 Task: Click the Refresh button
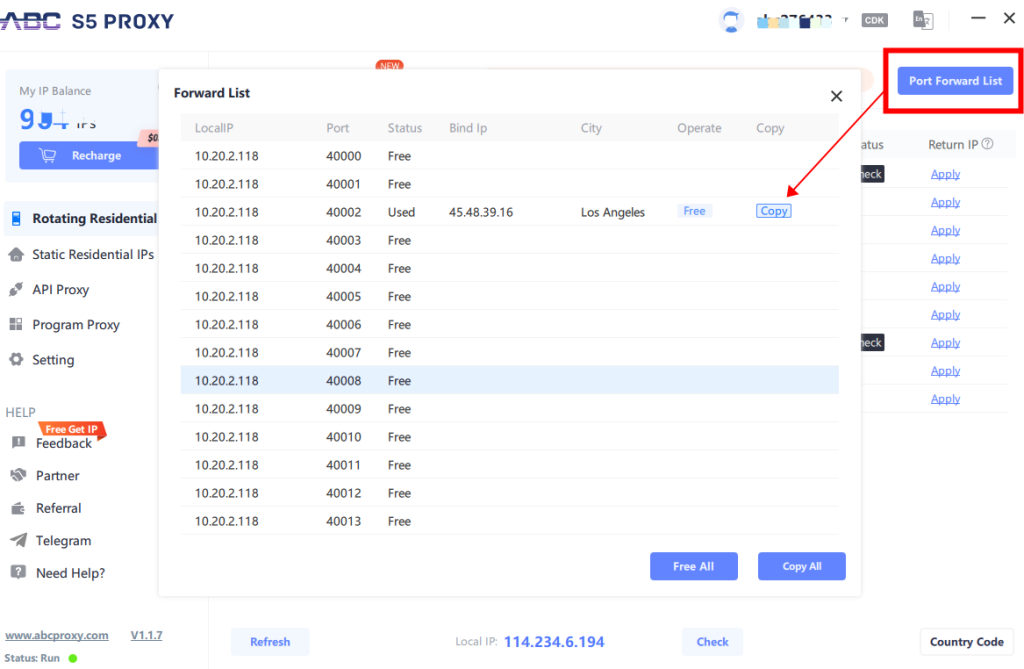pos(270,642)
